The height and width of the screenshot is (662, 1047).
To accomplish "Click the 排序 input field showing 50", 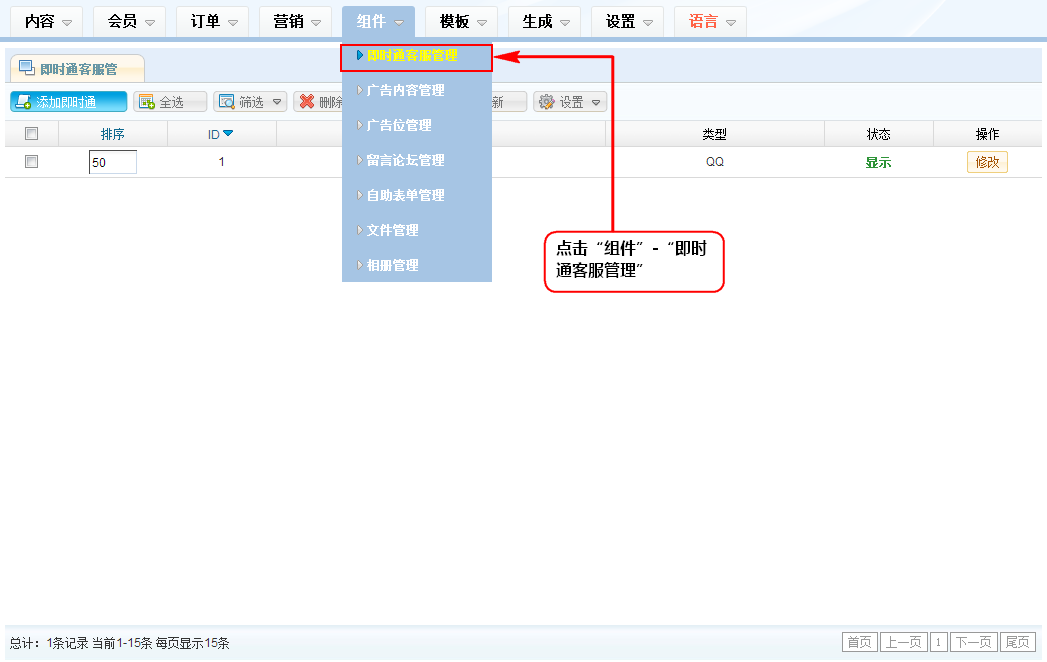I will (x=112, y=162).
